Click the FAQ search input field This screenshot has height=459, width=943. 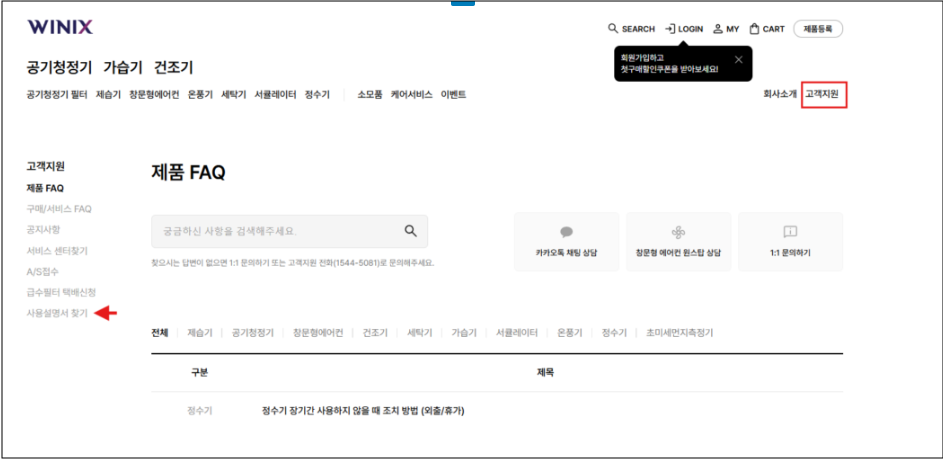(289, 231)
